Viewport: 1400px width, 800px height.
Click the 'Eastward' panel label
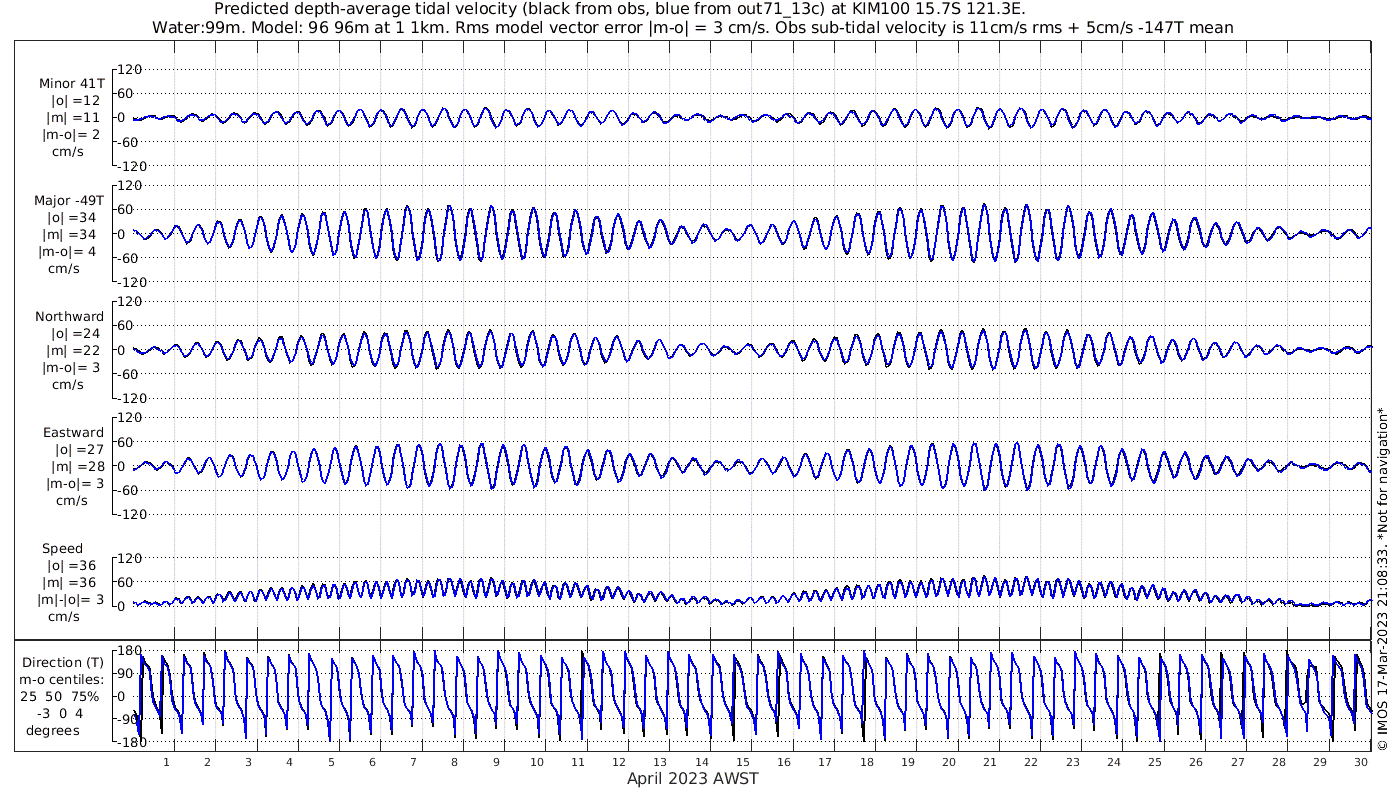click(x=73, y=433)
